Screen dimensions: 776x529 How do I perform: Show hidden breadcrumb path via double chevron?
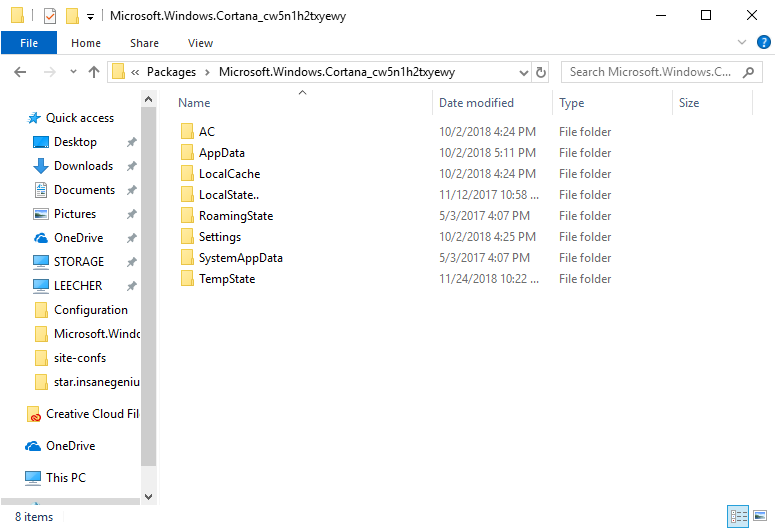[x=135, y=73]
